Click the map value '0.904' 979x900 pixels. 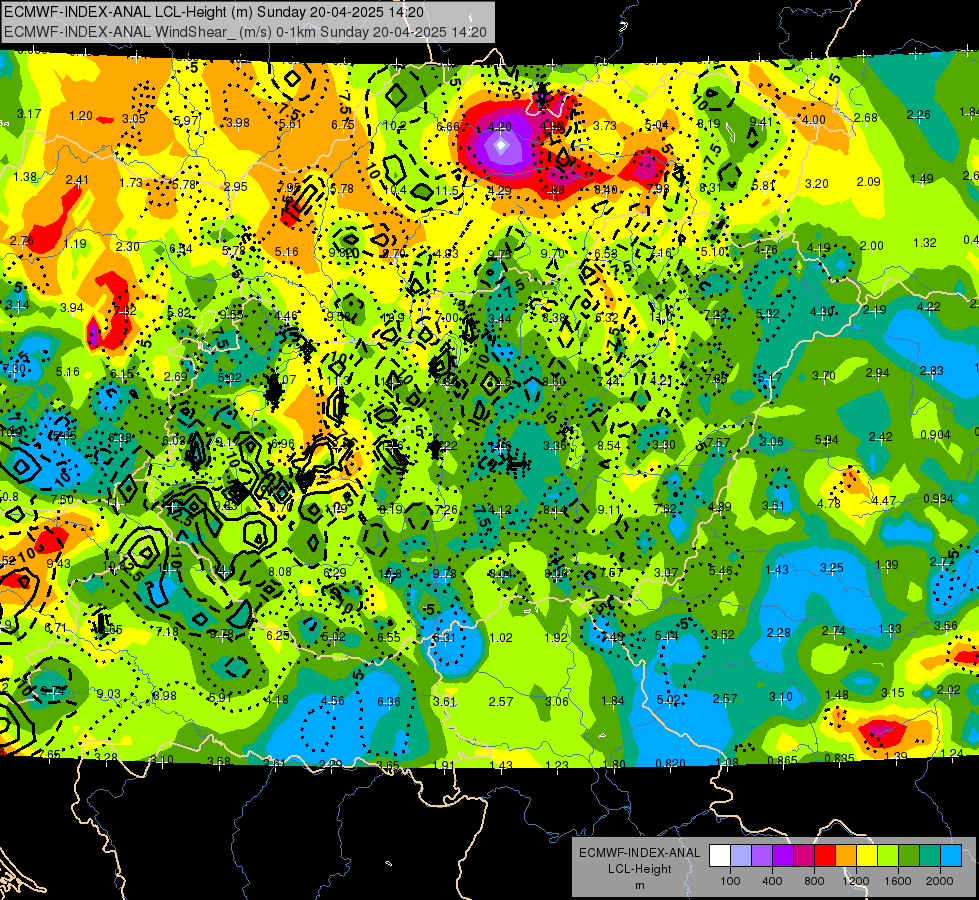935,435
